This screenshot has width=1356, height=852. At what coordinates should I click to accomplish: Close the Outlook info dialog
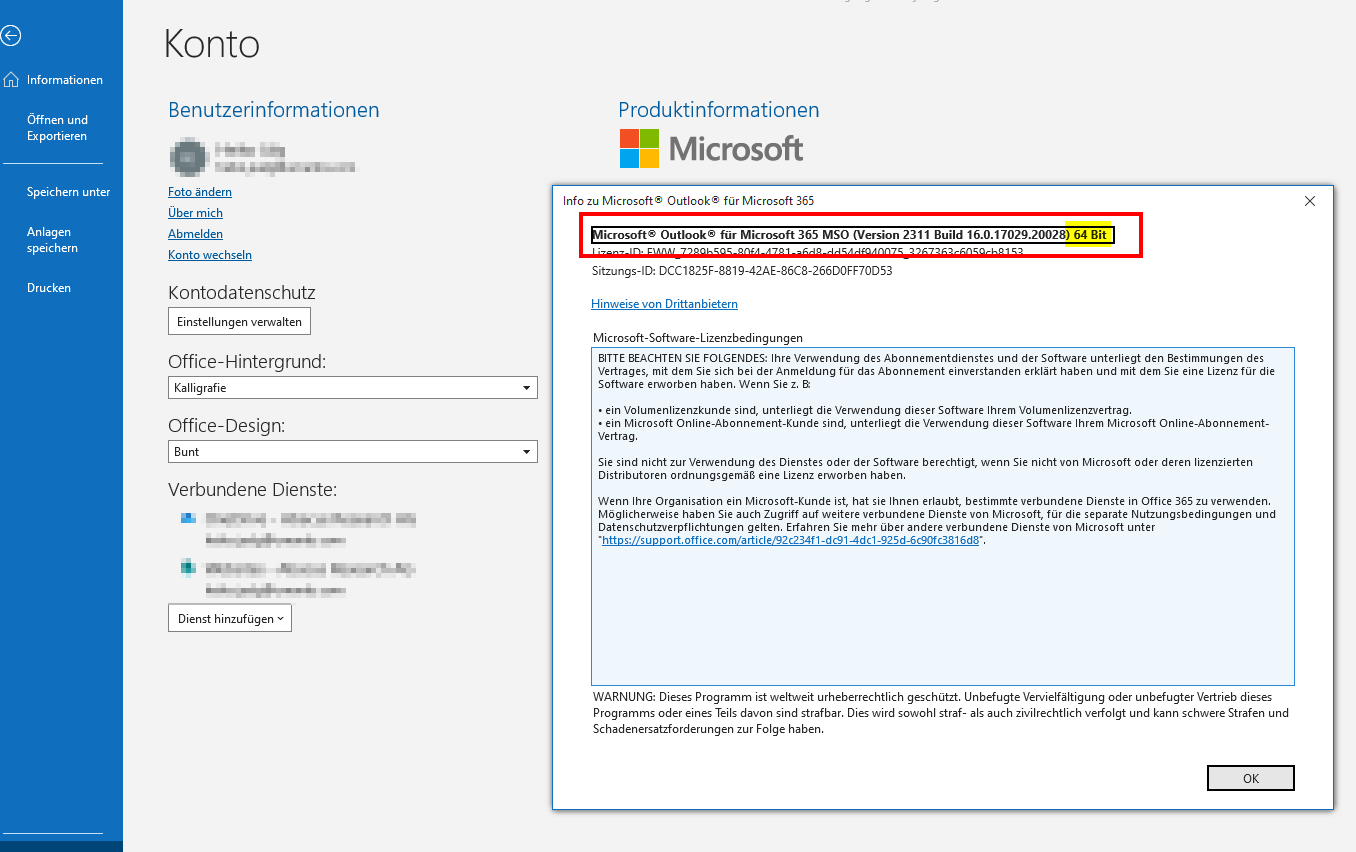(1310, 201)
